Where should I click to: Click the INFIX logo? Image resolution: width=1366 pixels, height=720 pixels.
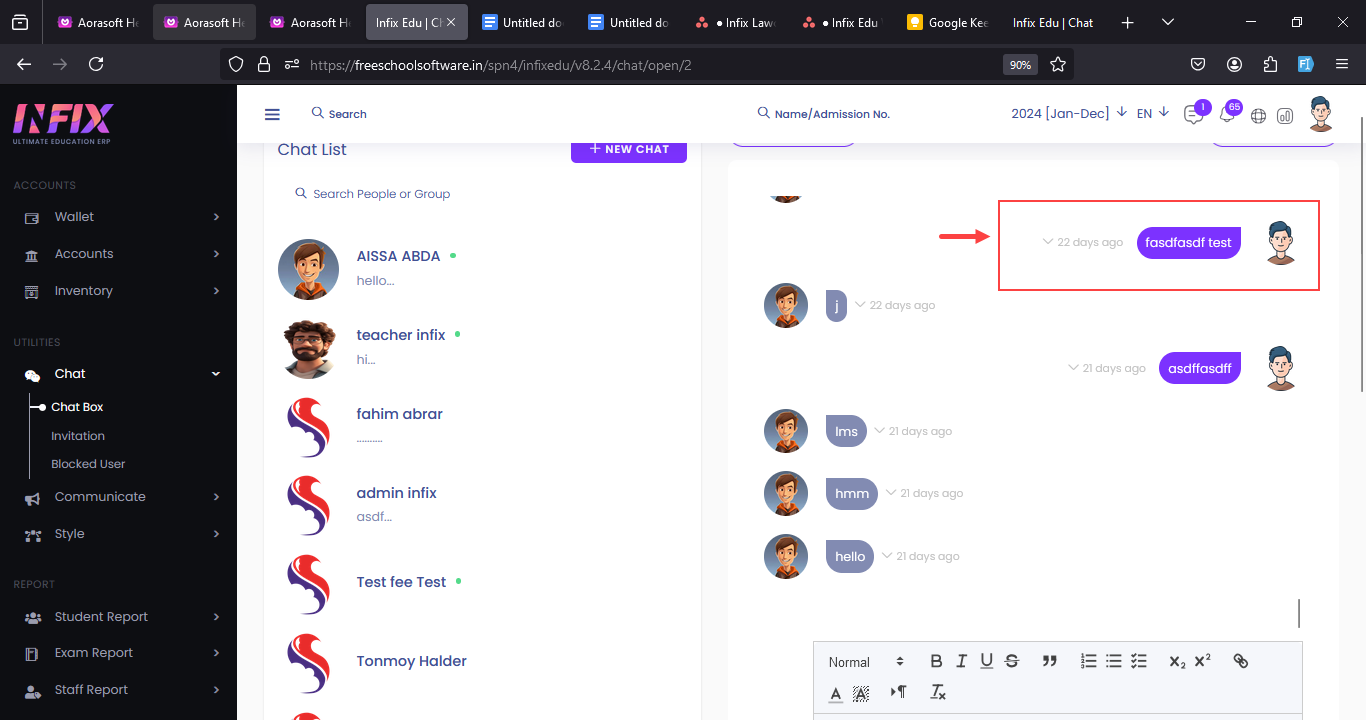[x=63, y=125]
